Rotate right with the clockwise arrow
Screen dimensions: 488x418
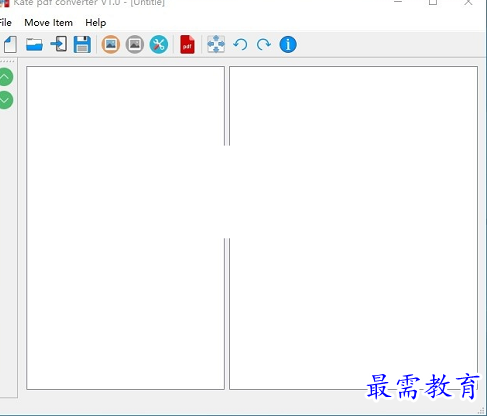pos(264,44)
